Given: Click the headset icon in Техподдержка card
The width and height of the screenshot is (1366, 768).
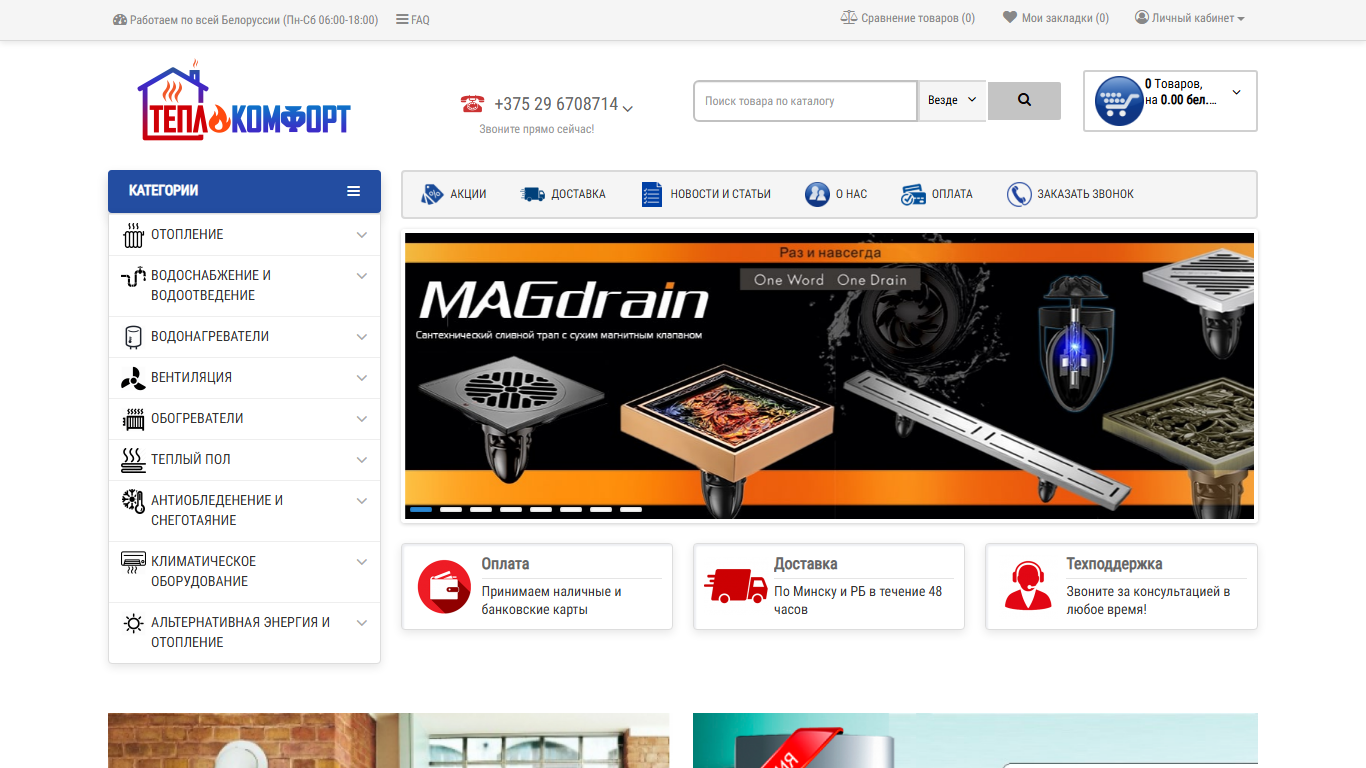Looking at the screenshot, I should click(1028, 586).
